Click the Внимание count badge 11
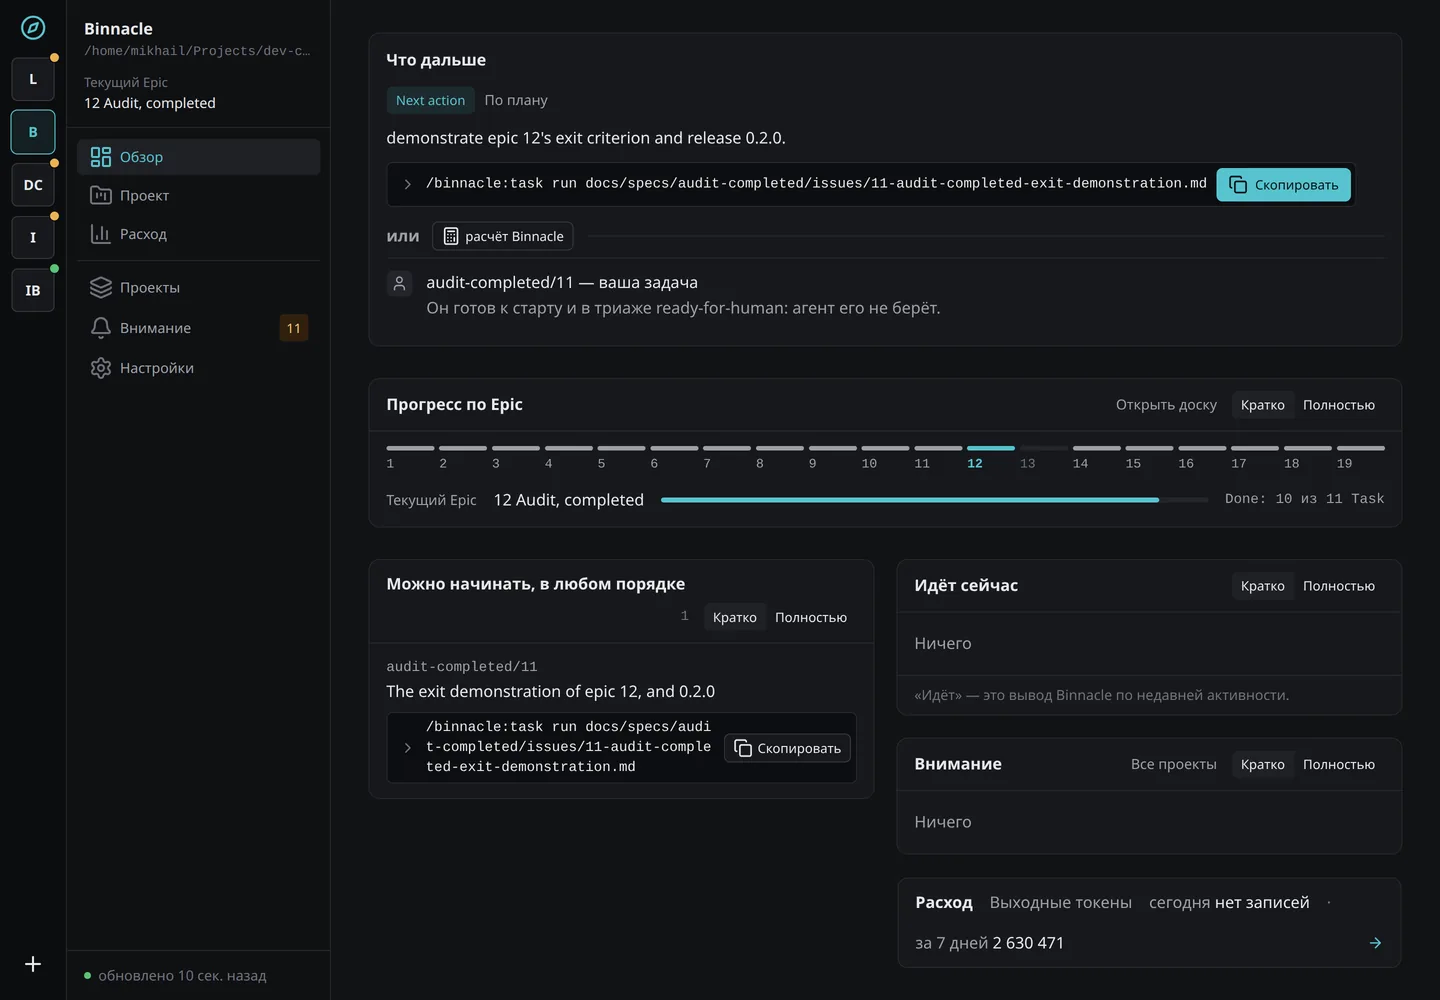1440x1000 pixels. pos(294,328)
